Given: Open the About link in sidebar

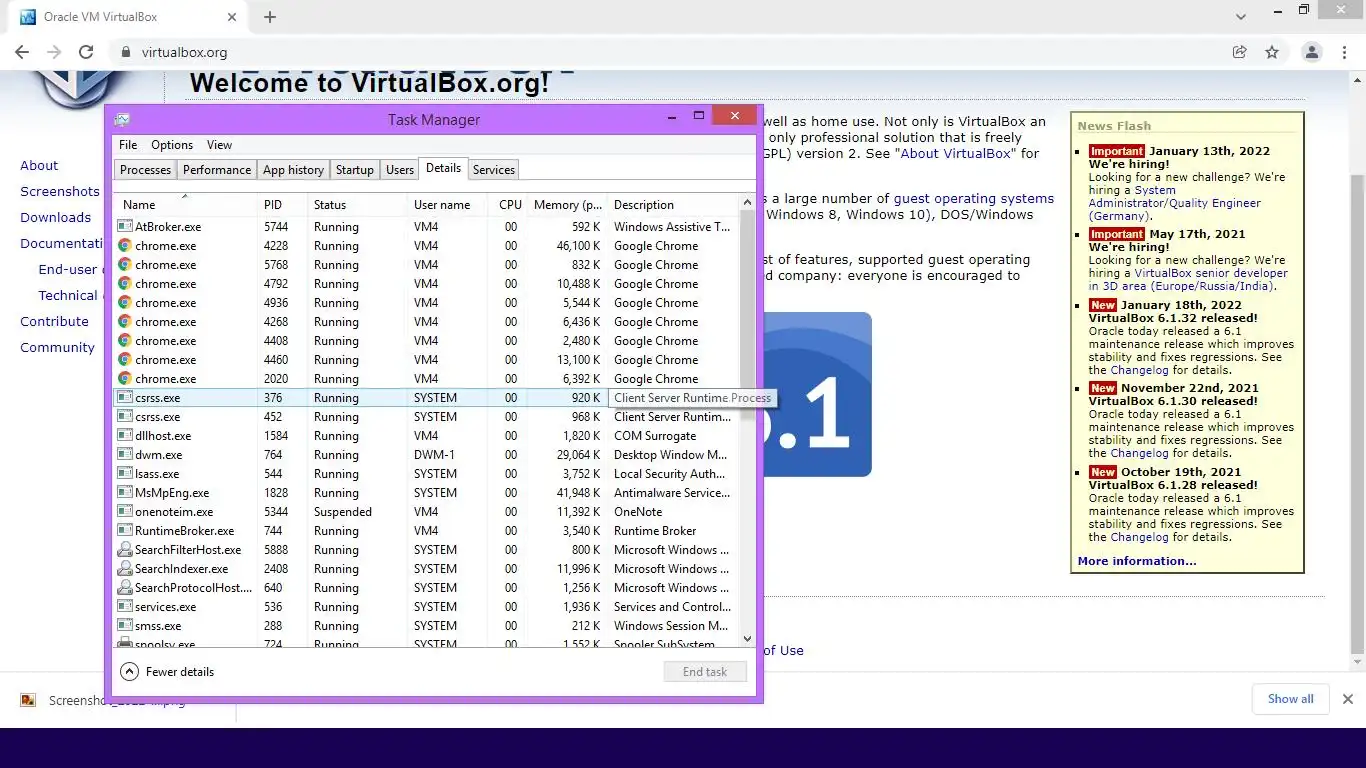Looking at the screenshot, I should [x=39, y=166].
